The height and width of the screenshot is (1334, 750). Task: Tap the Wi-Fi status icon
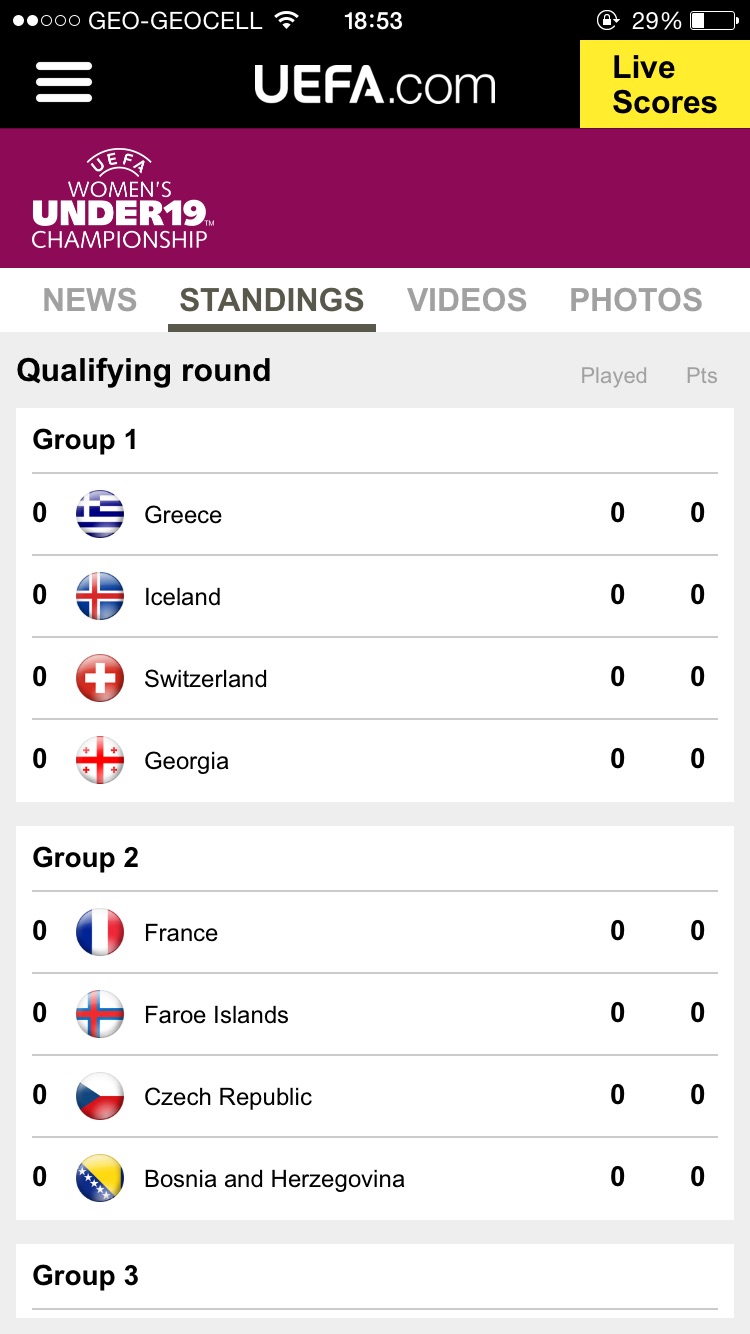click(x=287, y=20)
